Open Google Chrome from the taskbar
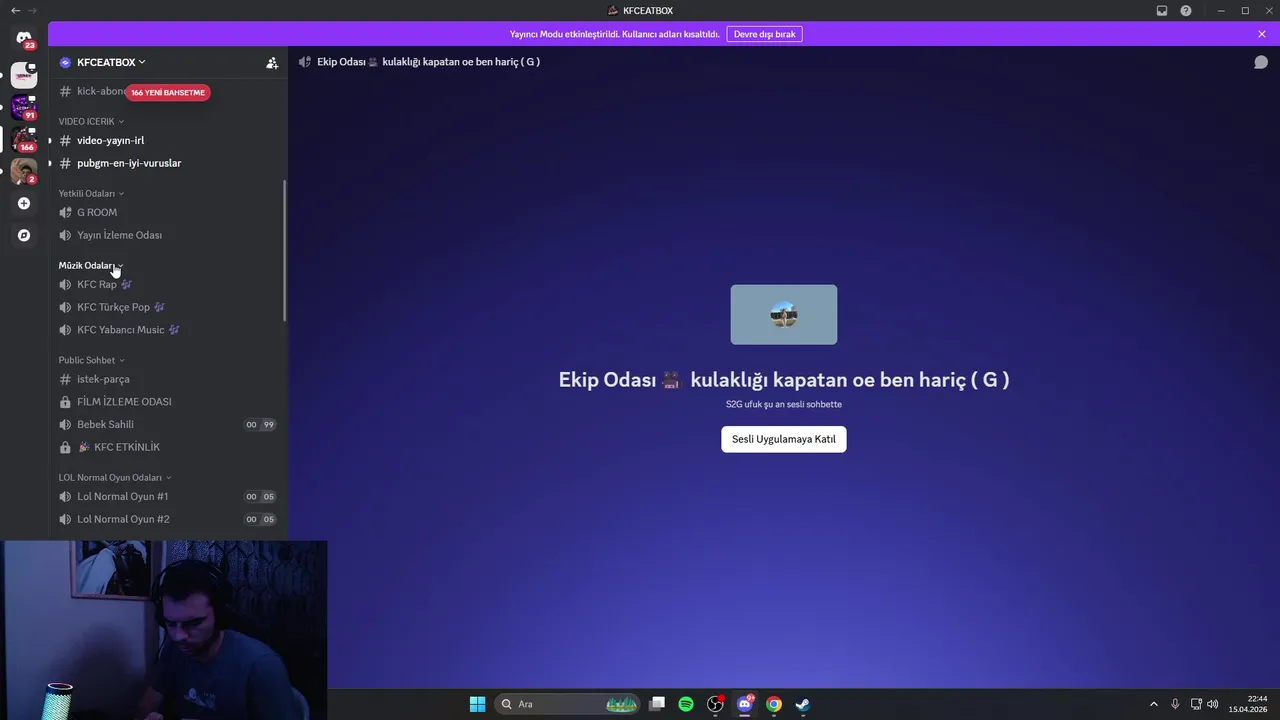Screen dimensions: 1280x720 click(773, 704)
